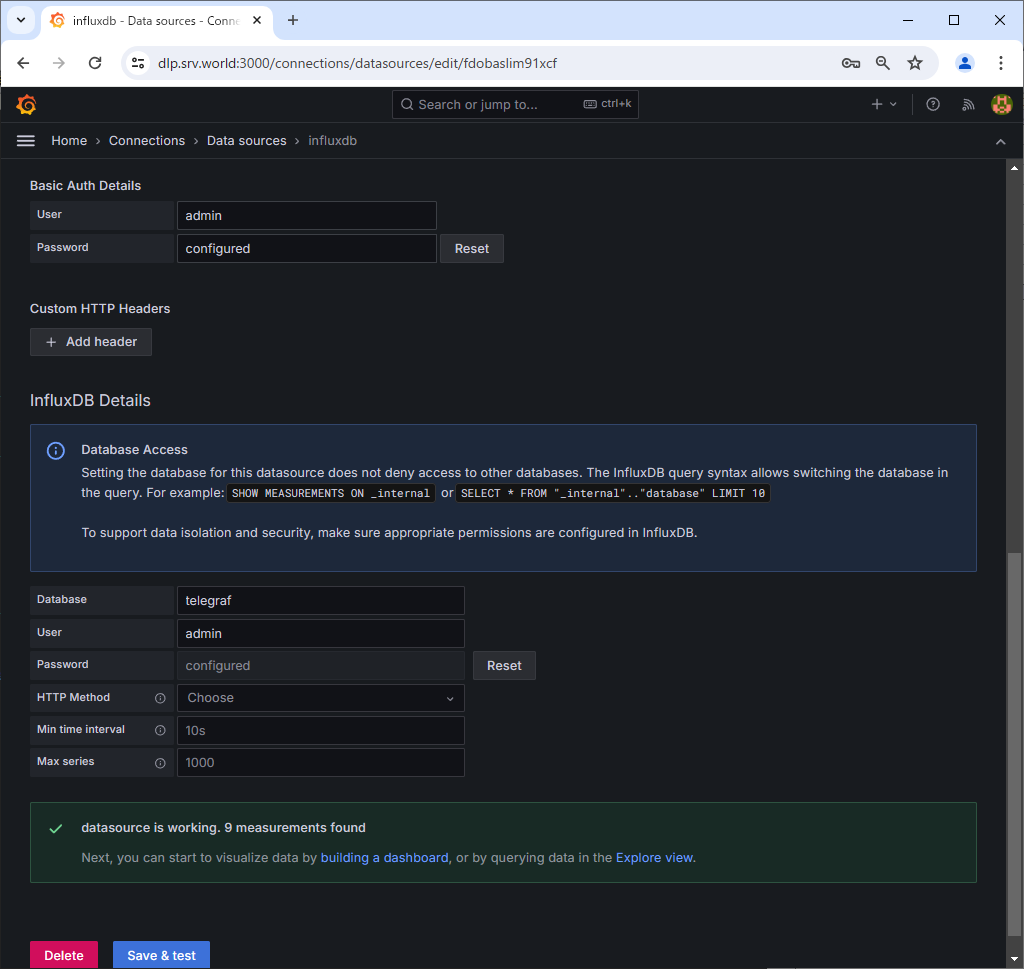Open the tab search dropdown arrow

[21, 20]
